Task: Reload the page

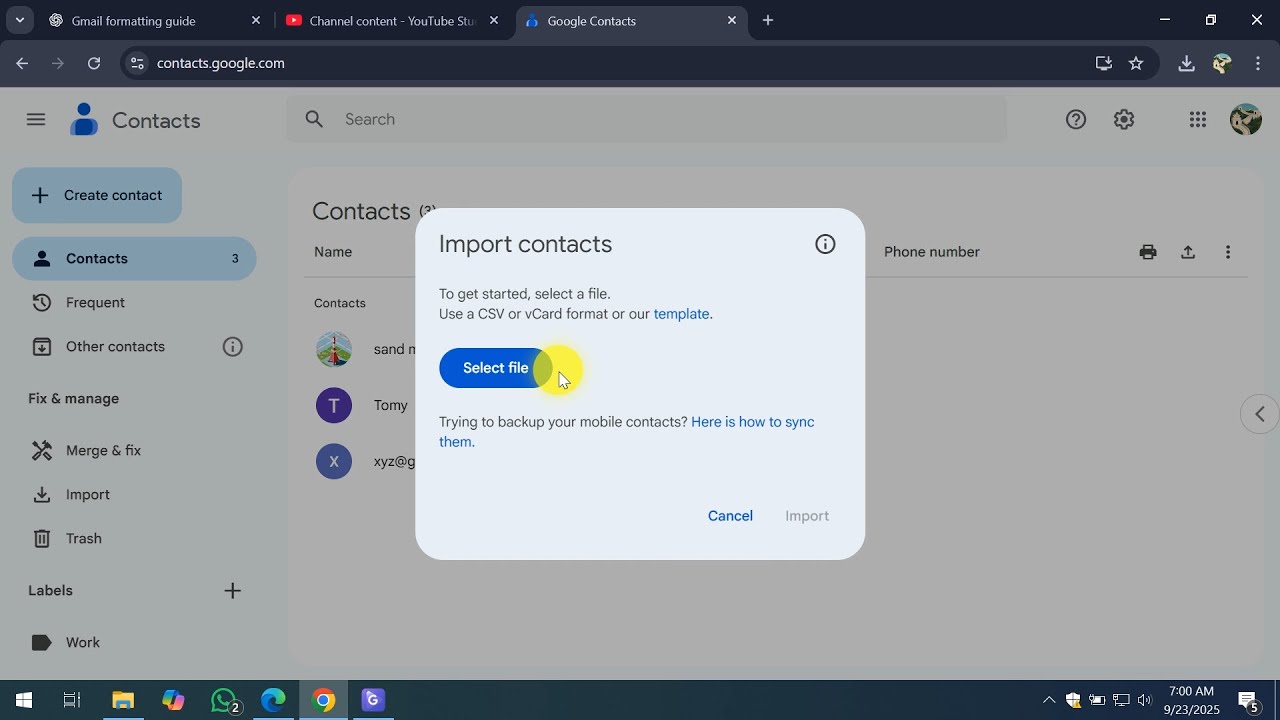Action: [x=94, y=63]
